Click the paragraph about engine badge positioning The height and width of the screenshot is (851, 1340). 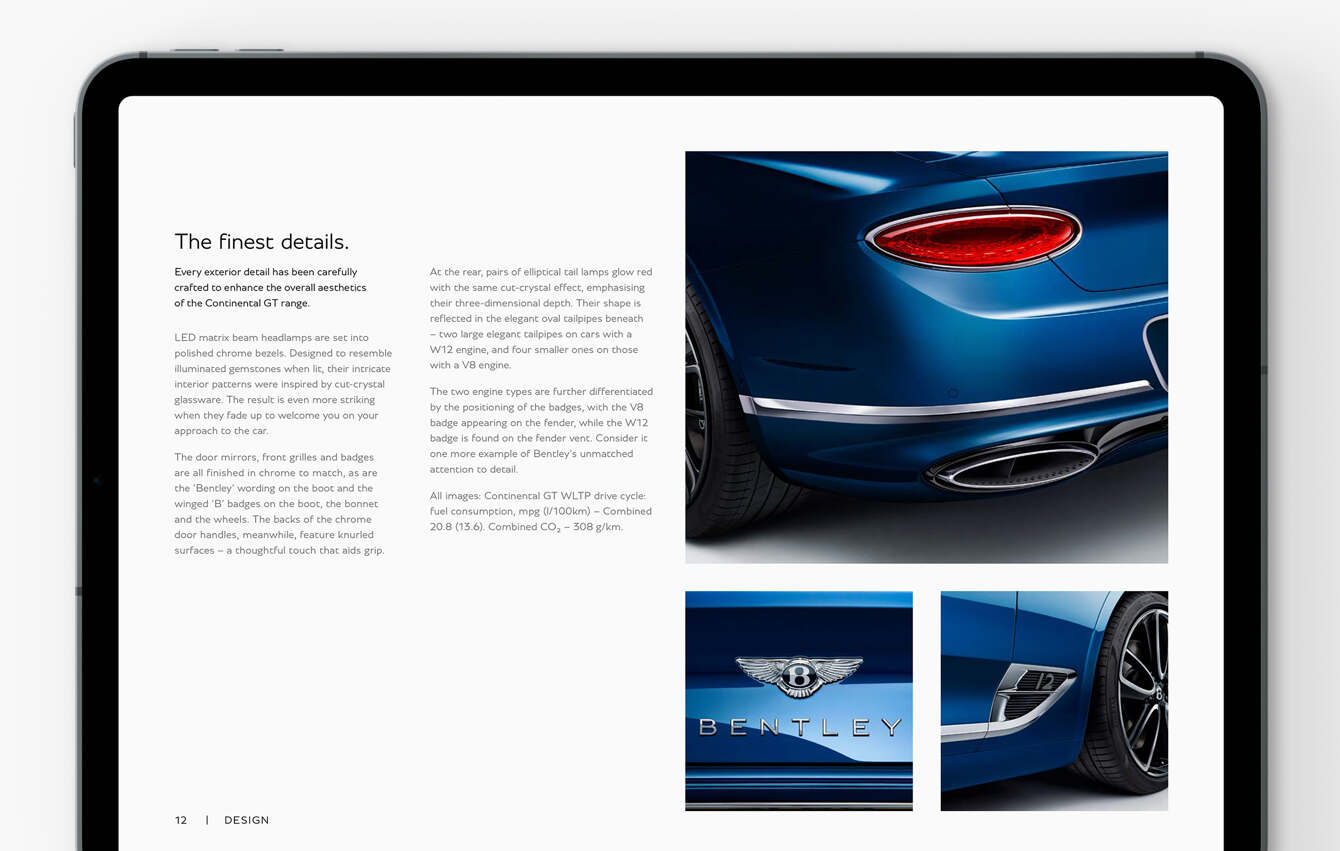(x=541, y=430)
